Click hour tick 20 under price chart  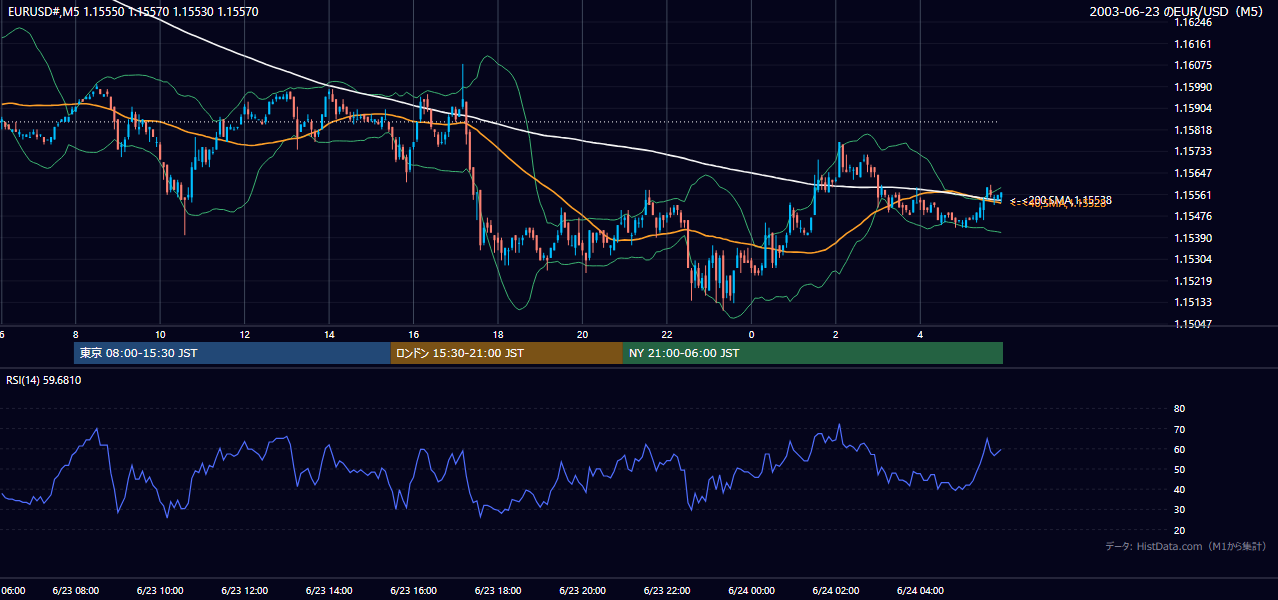(x=583, y=334)
